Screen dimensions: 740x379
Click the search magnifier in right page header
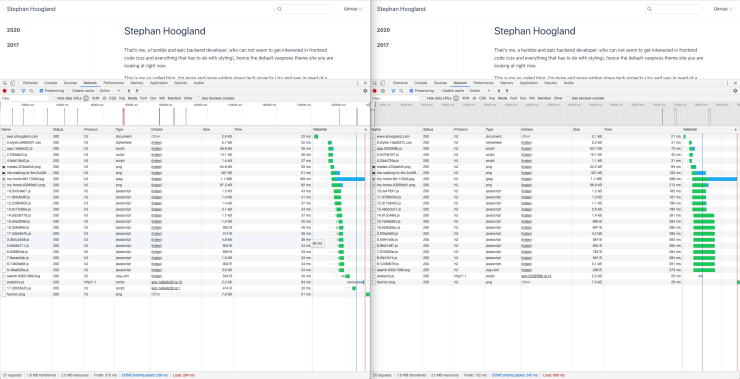pos(649,9)
